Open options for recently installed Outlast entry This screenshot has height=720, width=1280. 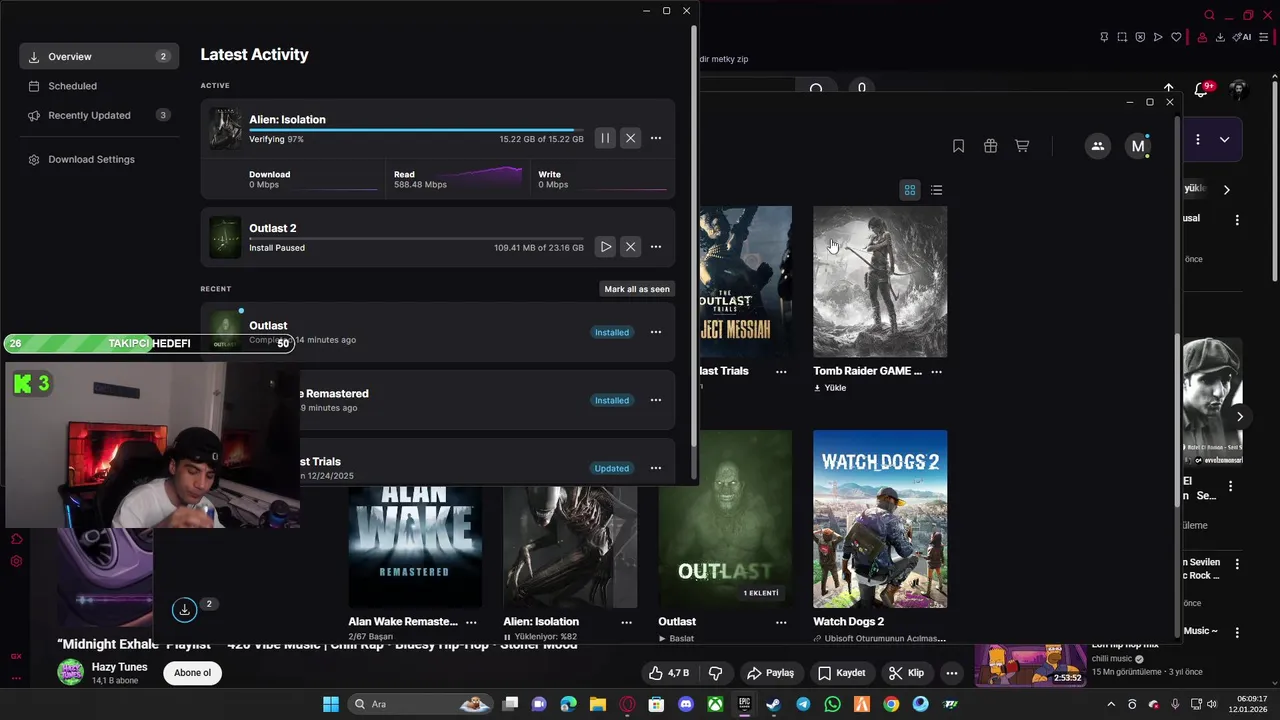click(656, 332)
